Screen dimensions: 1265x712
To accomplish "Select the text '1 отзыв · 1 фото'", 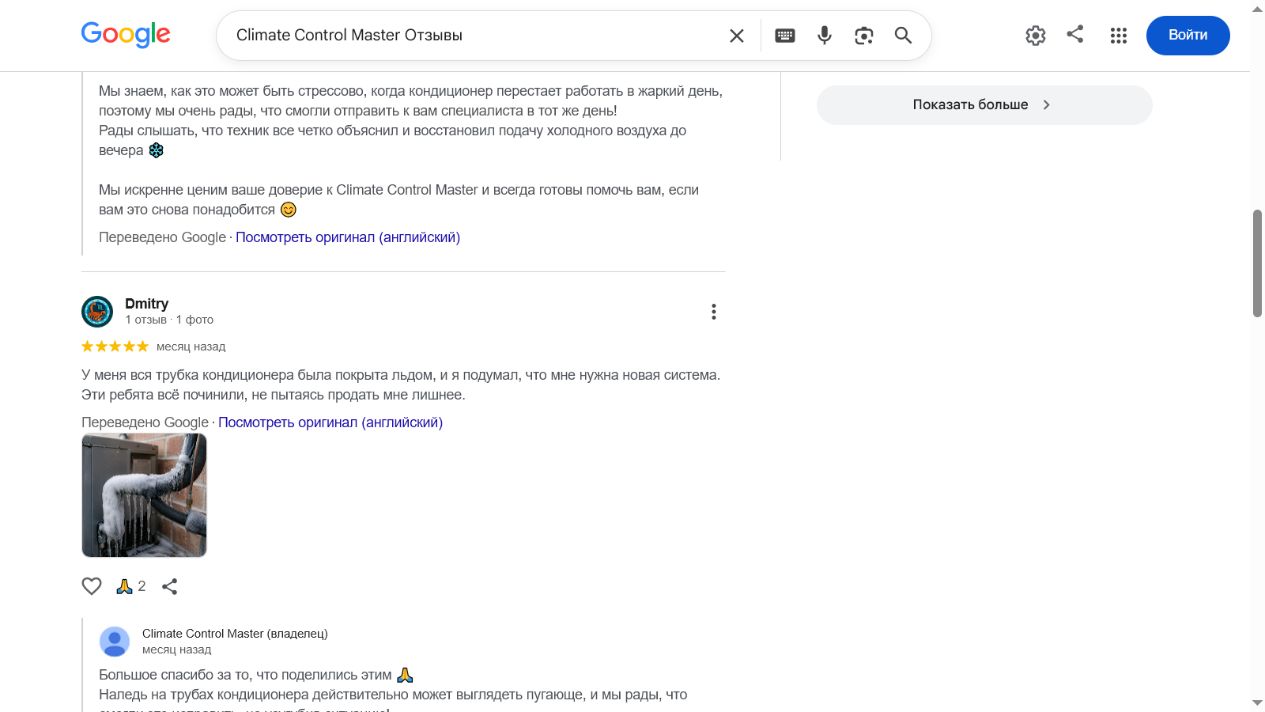I will [x=169, y=320].
